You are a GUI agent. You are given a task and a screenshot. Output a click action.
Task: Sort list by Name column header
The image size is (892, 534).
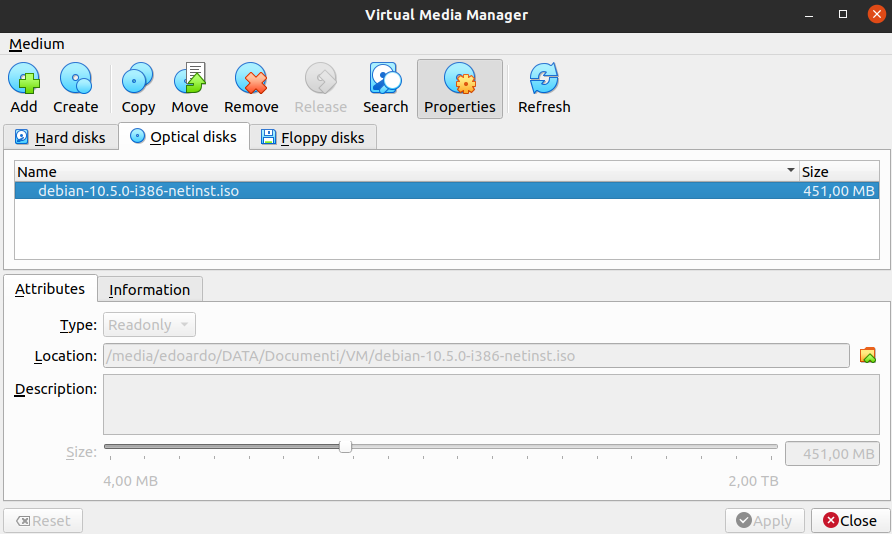406,172
